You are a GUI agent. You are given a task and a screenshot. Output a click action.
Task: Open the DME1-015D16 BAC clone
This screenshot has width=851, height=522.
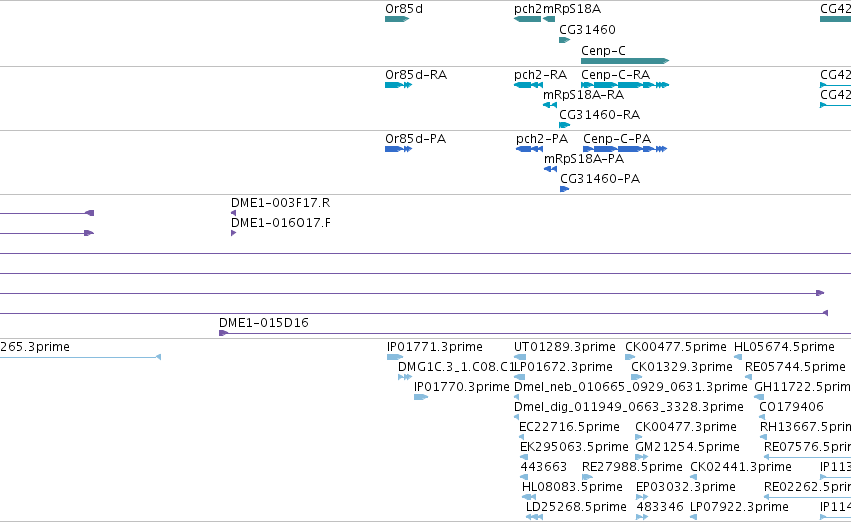[535, 333]
